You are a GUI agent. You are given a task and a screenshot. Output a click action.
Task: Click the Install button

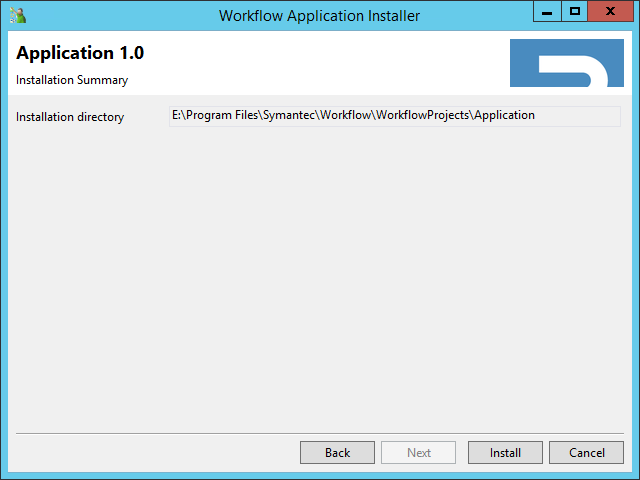point(505,452)
